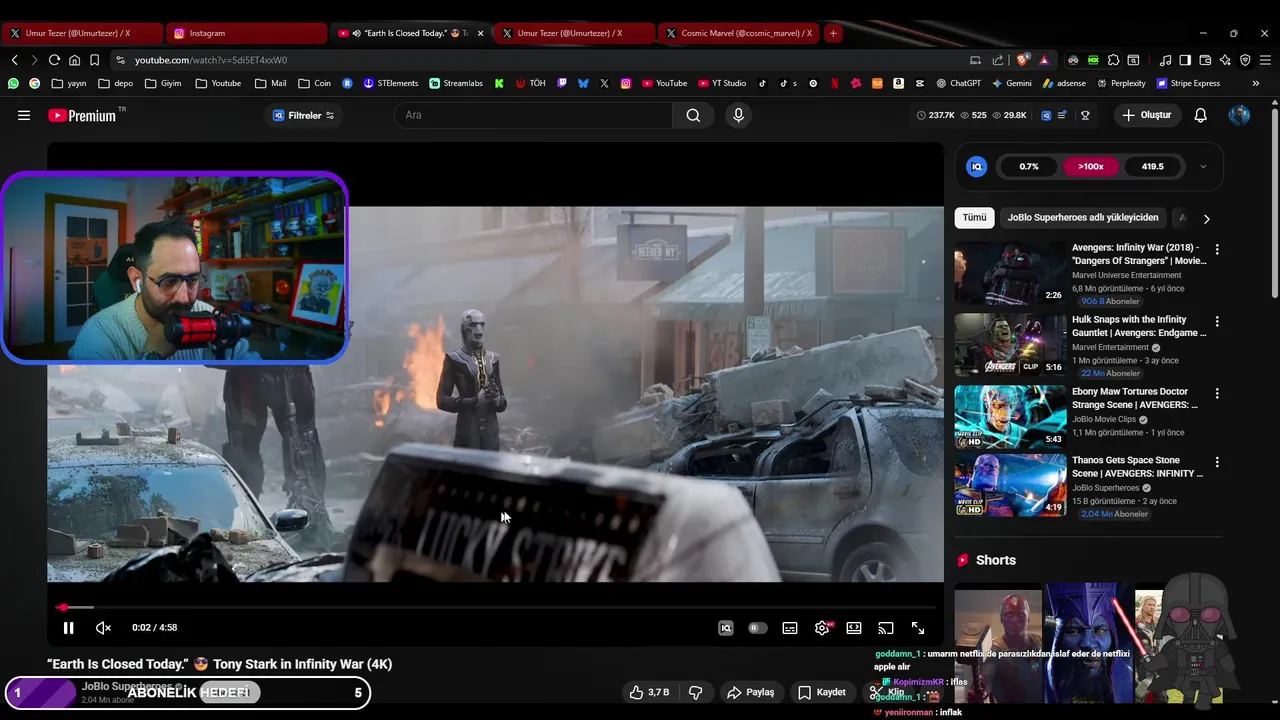Open options menu for the Ebony Maw video
The width and height of the screenshot is (1280, 720).
[1217, 393]
